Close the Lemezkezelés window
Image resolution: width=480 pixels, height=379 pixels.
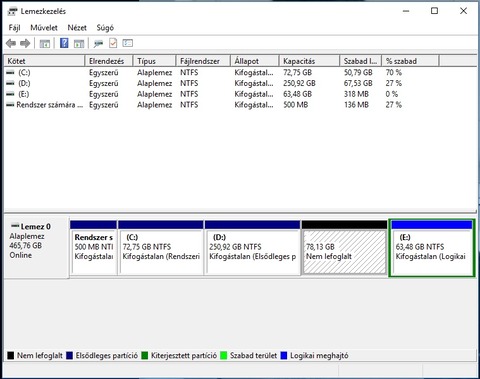[x=463, y=11]
